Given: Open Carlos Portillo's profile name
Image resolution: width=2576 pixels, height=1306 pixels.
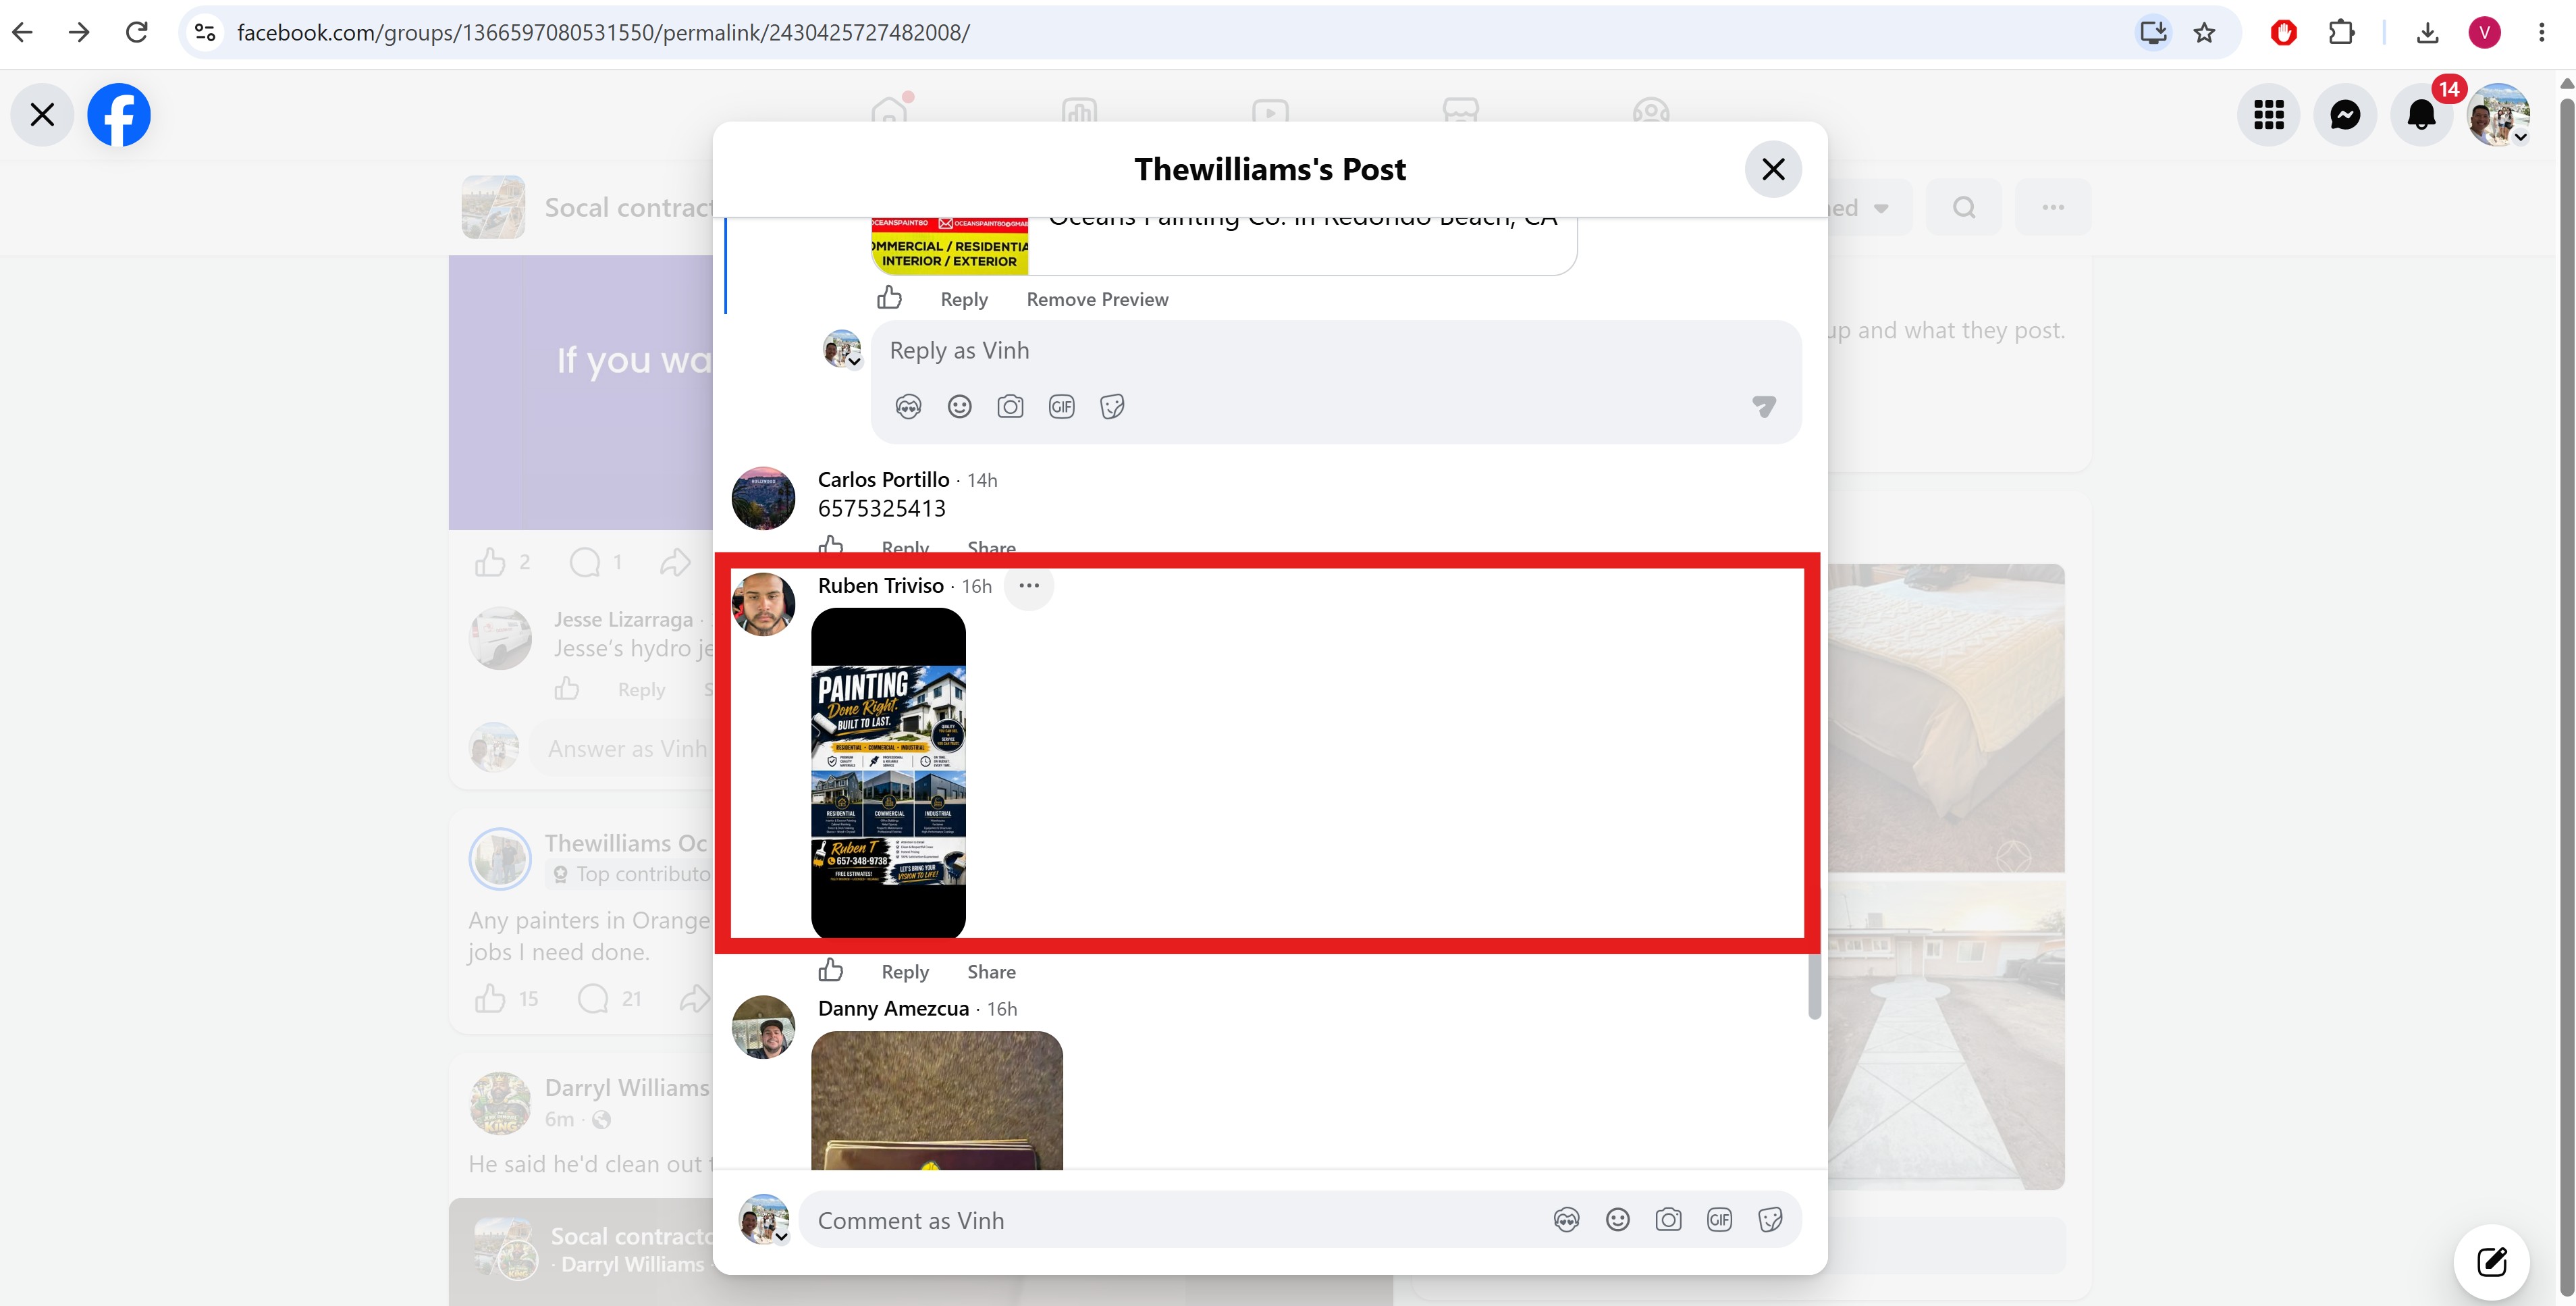Looking at the screenshot, I should tap(883, 480).
